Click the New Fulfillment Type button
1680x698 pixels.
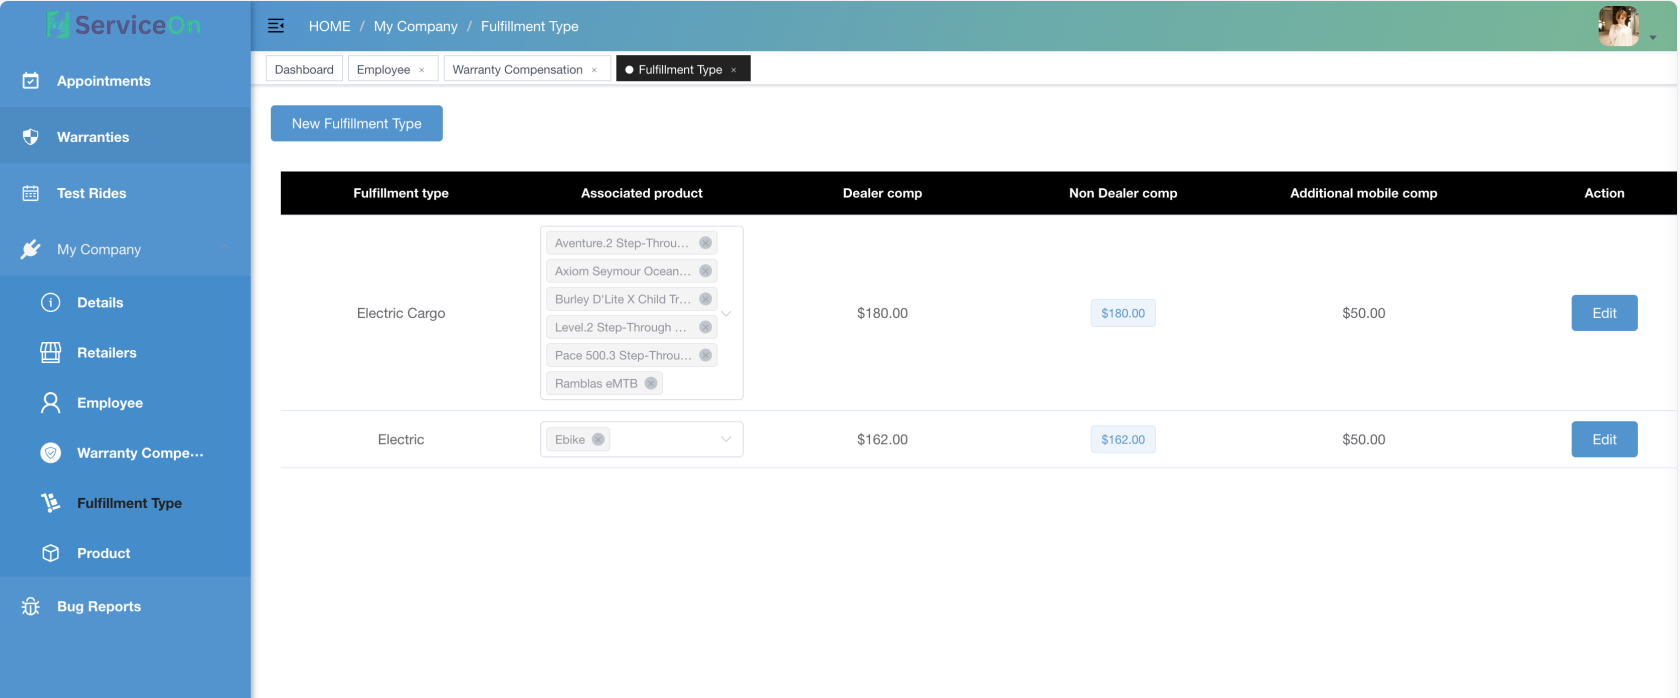coord(356,123)
